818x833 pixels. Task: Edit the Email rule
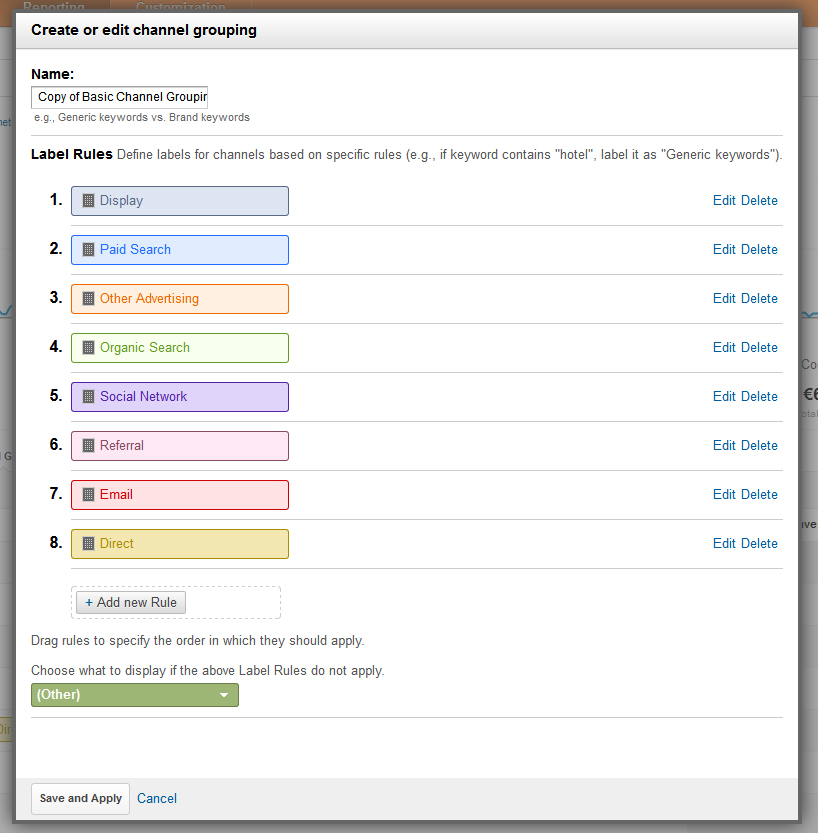coord(724,495)
